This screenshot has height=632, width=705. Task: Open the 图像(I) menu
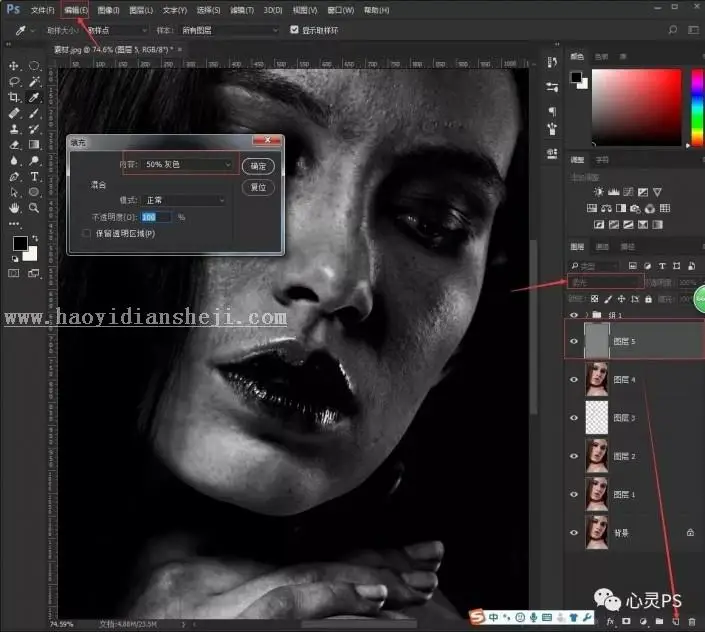(x=108, y=10)
